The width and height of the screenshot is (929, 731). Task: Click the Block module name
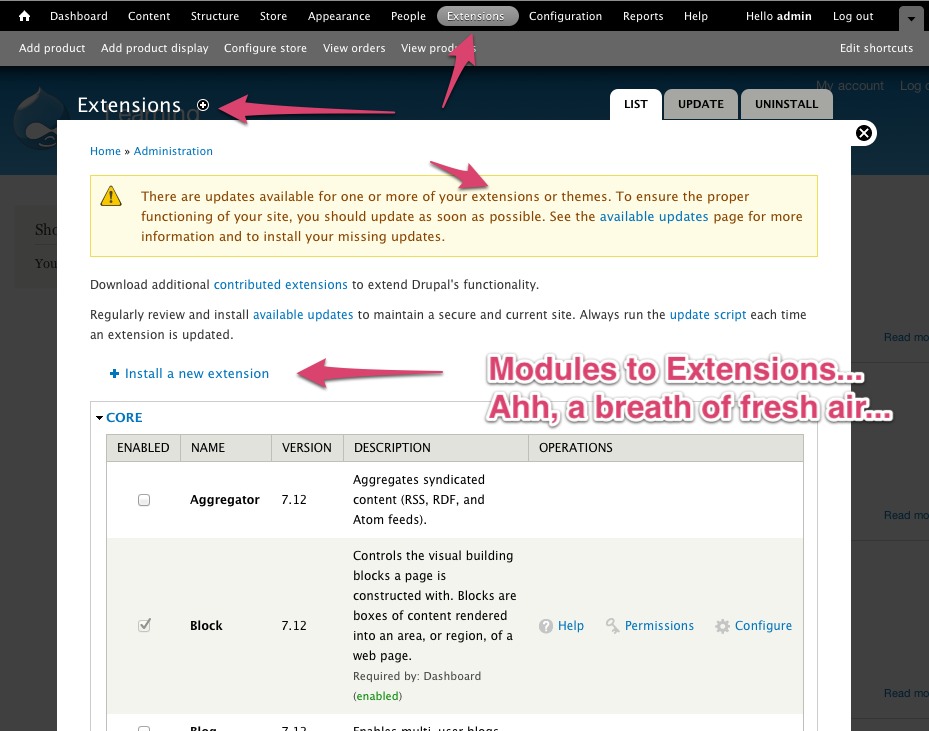click(206, 626)
